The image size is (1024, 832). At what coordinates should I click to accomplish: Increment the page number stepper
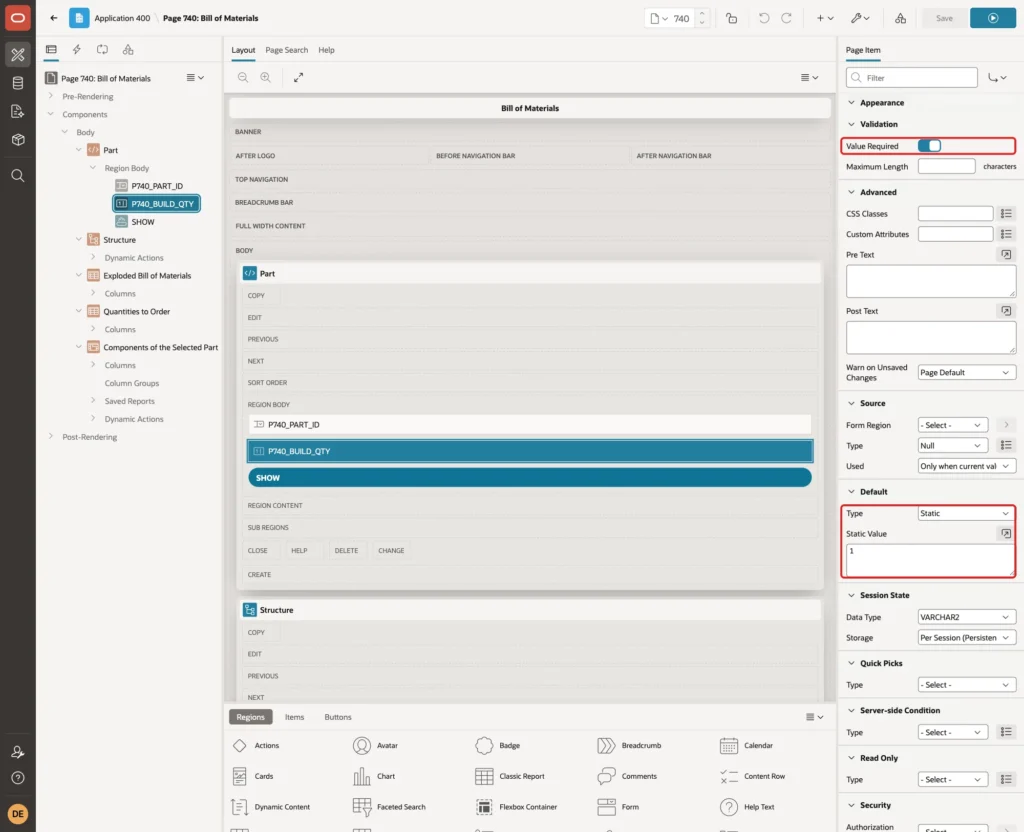[702, 13]
